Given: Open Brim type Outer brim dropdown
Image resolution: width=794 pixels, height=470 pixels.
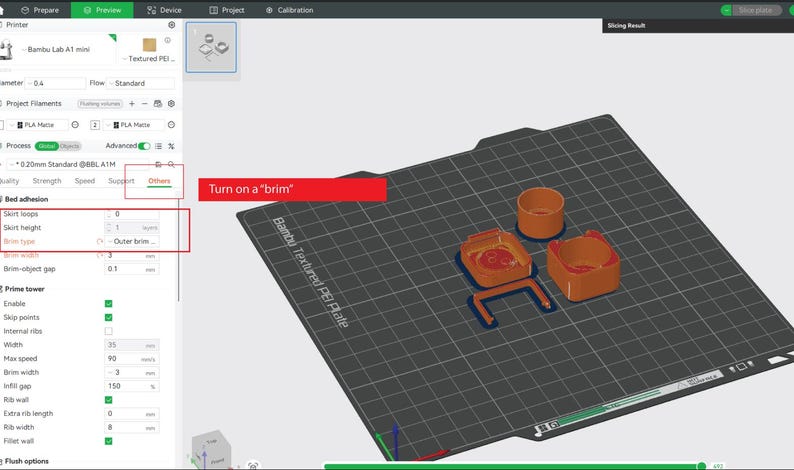Looking at the screenshot, I should tap(132, 242).
